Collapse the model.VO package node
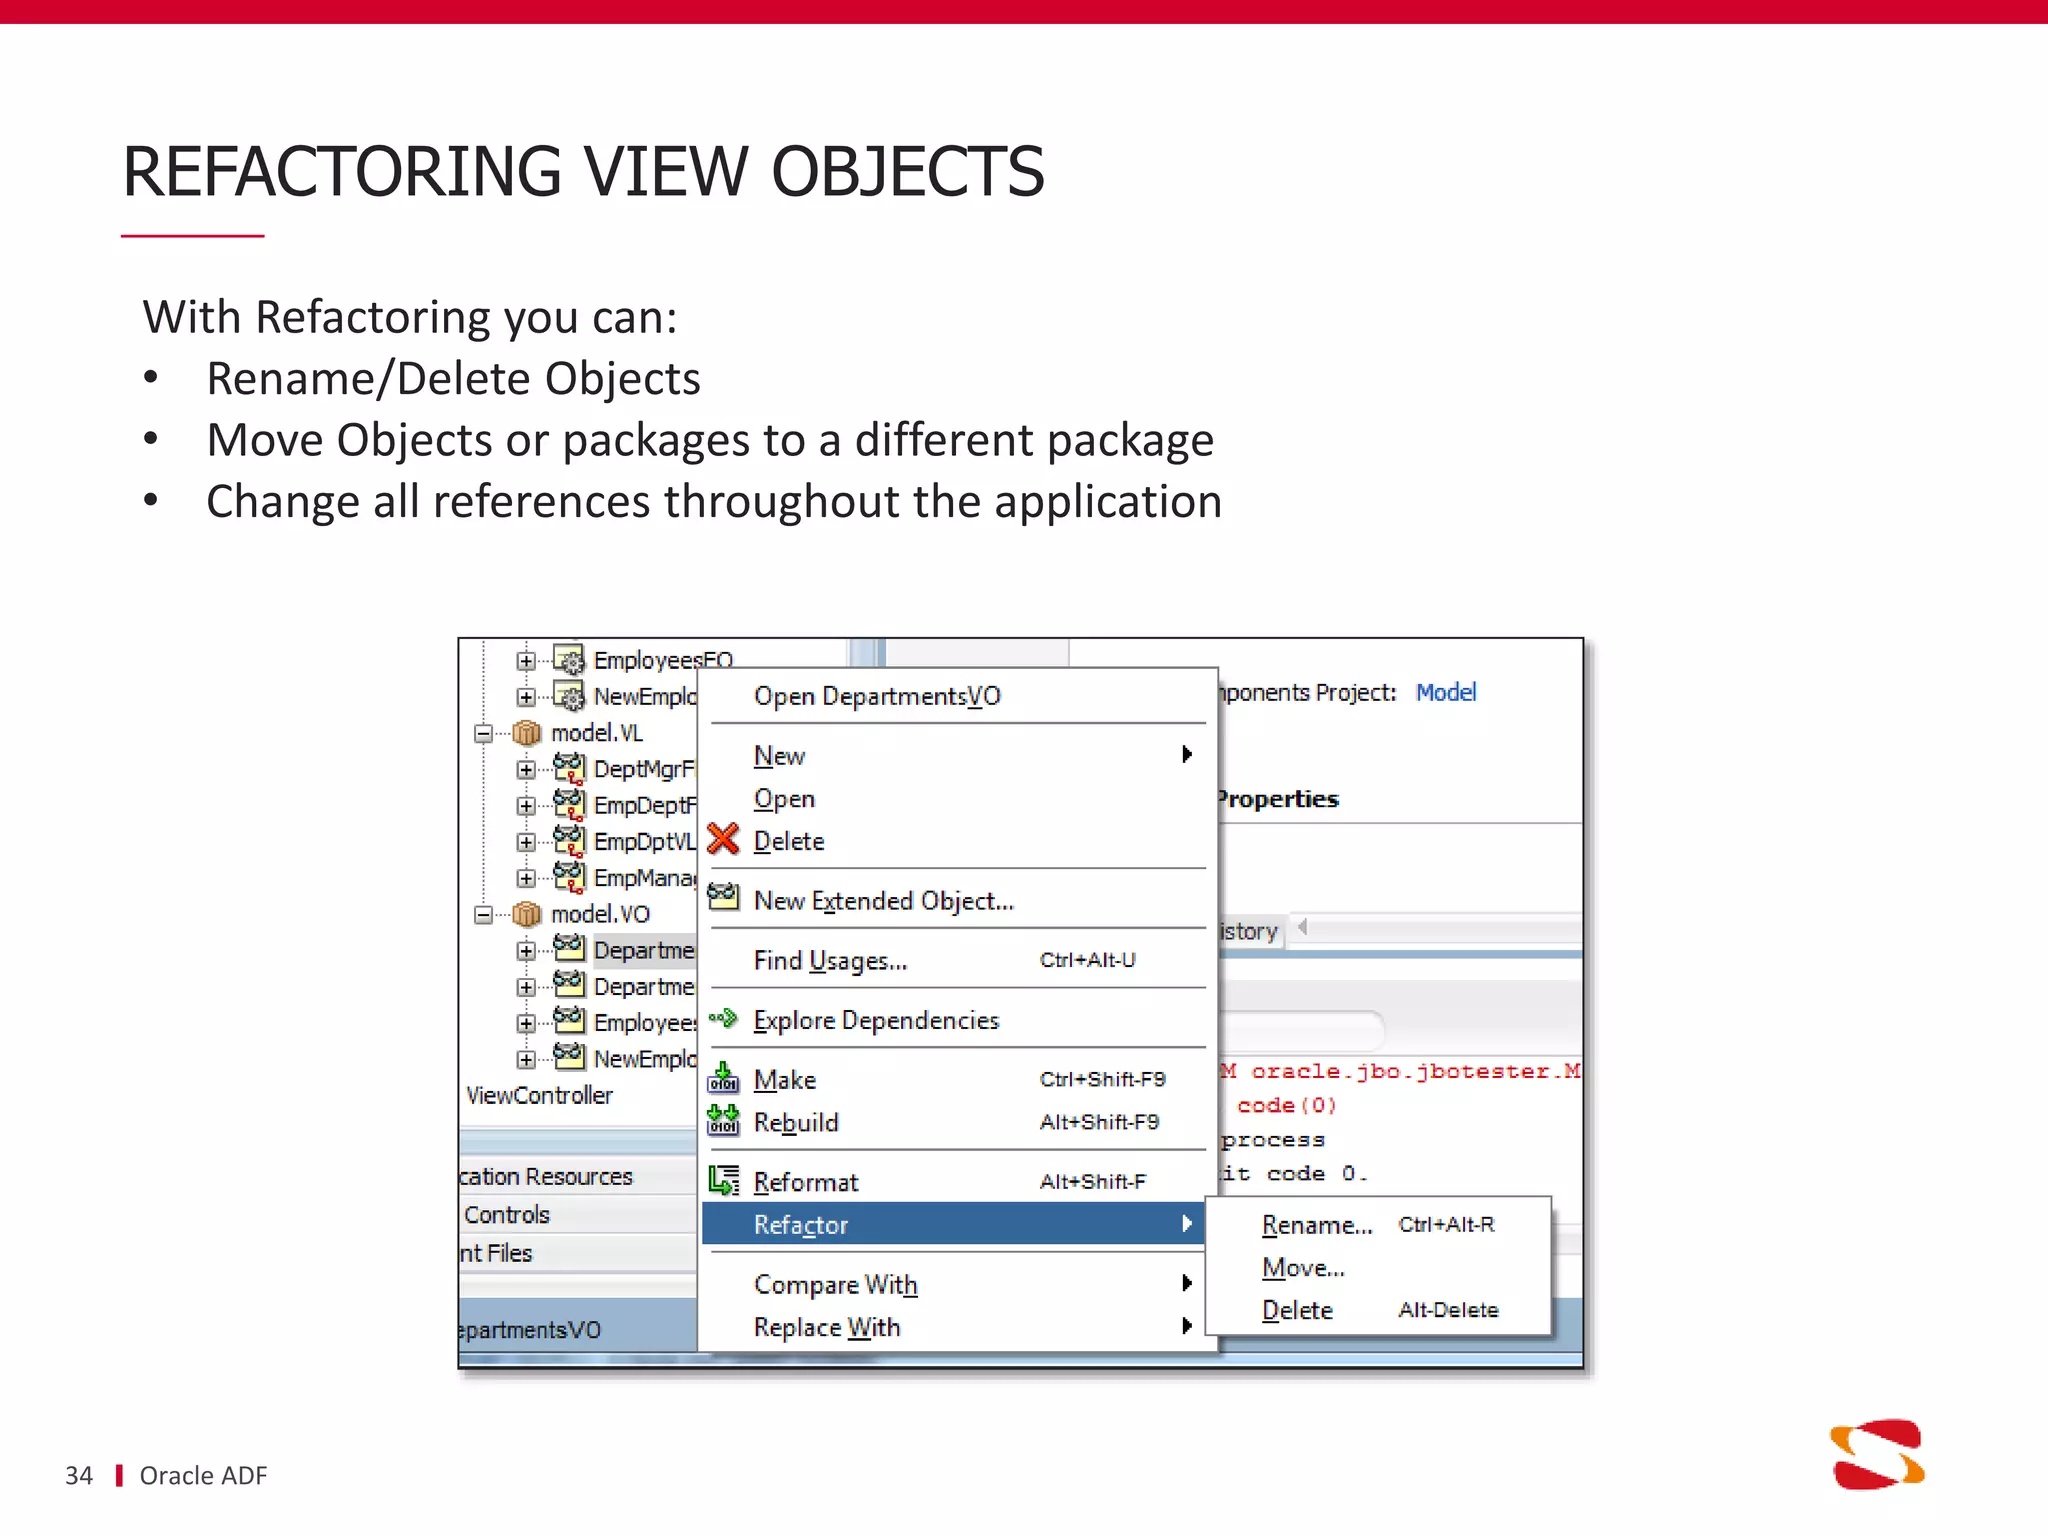The image size is (2048, 1536). click(x=483, y=914)
